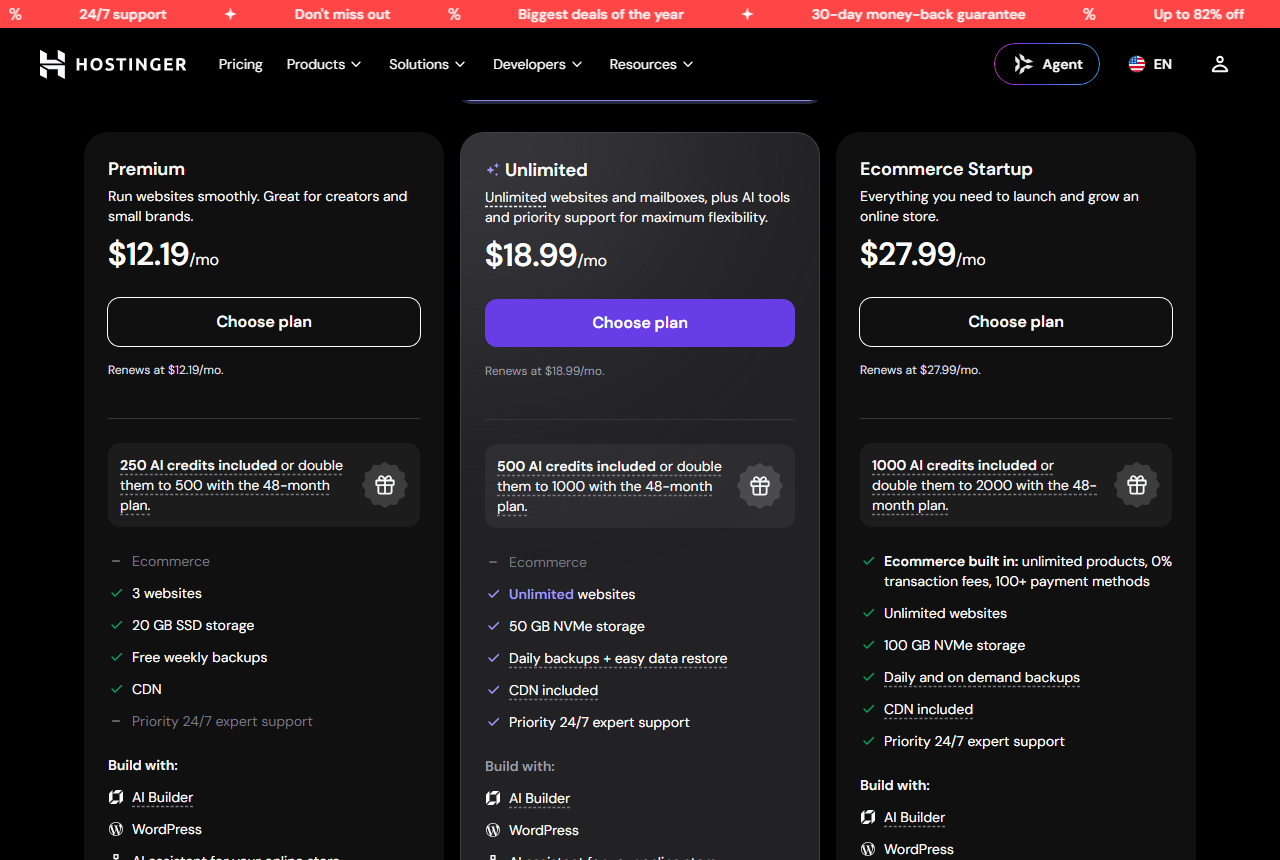This screenshot has width=1280, height=860.
Task: Expand the Resources dropdown menu
Action: point(651,64)
